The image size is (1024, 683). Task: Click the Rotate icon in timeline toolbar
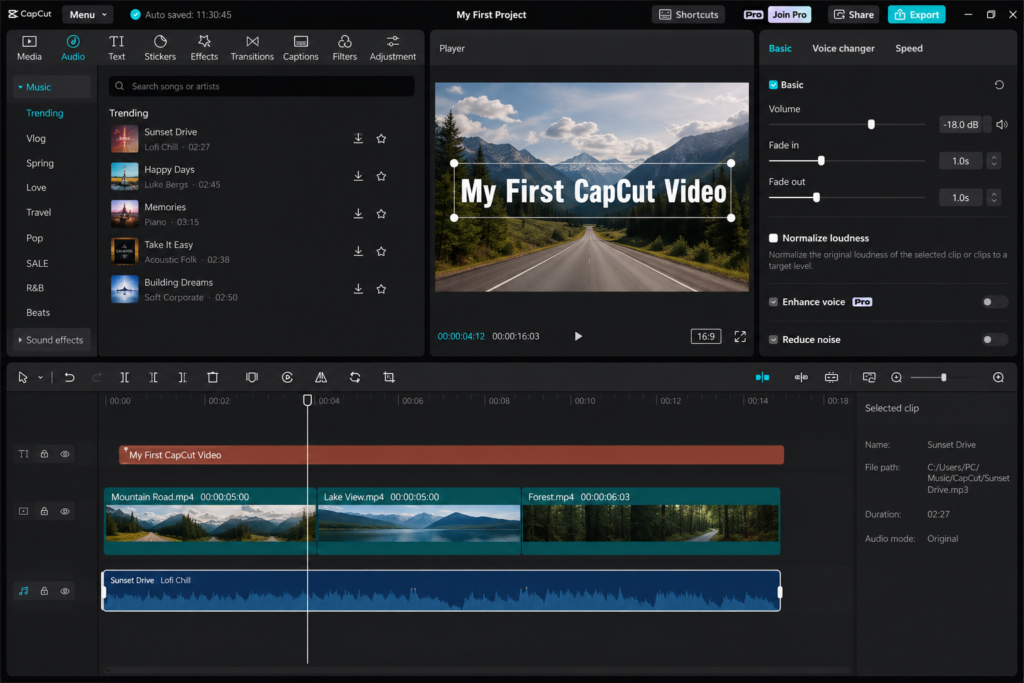355,377
